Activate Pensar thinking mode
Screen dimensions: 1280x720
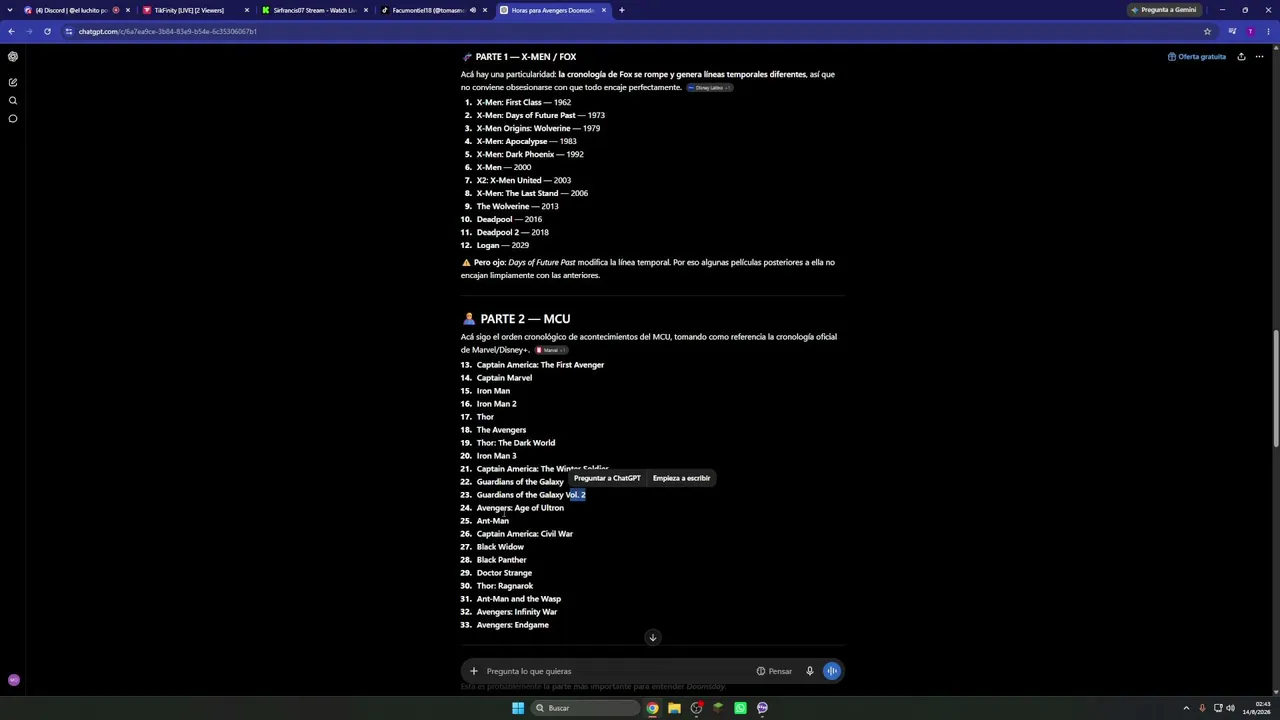[x=774, y=671]
